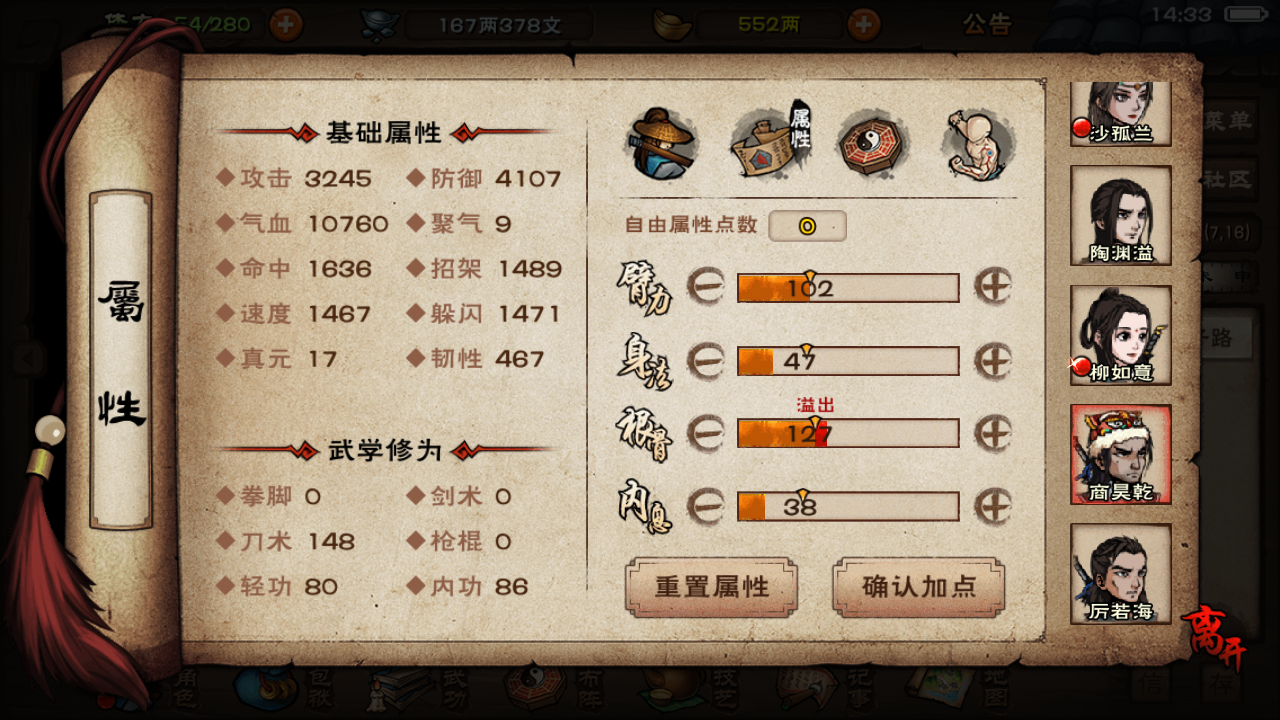The height and width of the screenshot is (720, 1280).
Task: Click the 重置属性 button
Action: click(x=711, y=587)
